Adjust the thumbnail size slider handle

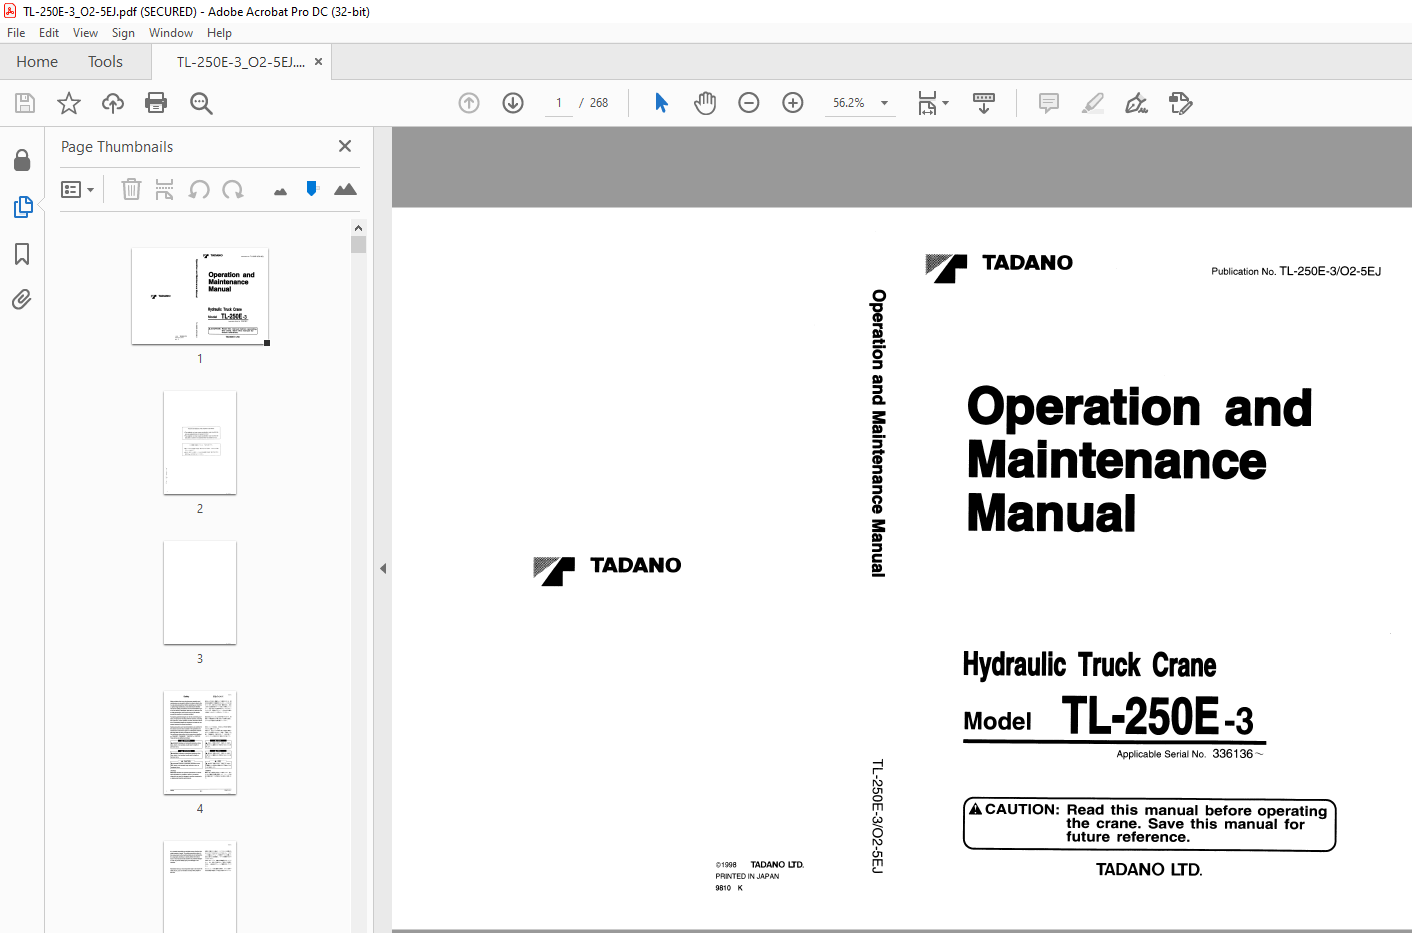click(312, 188)
